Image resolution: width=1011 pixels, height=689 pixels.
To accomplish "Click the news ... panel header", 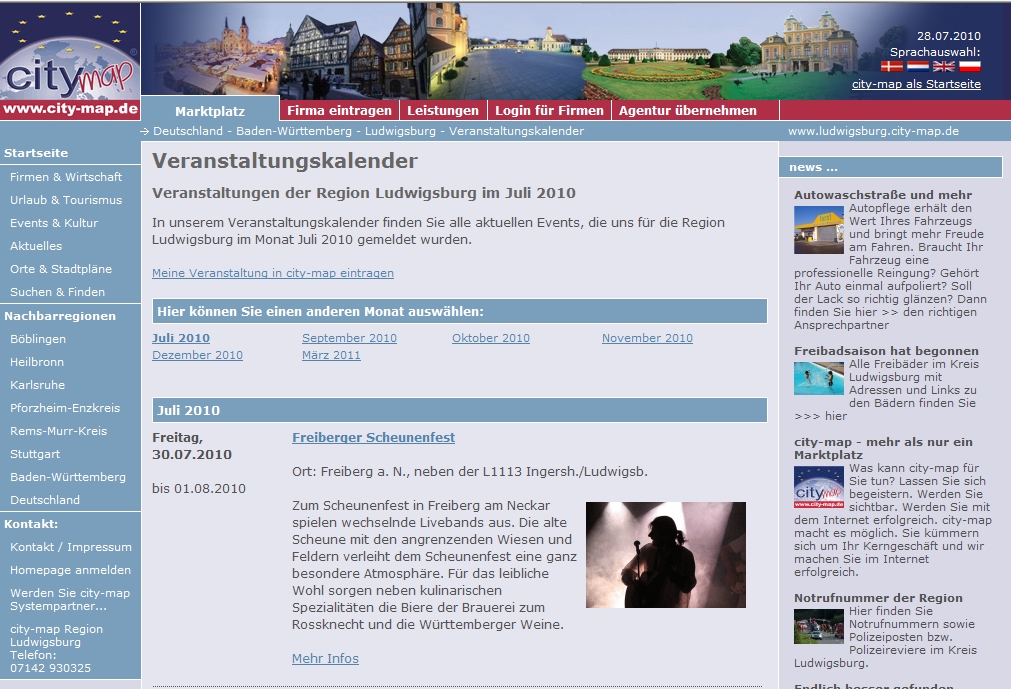I will click(890, 168).
